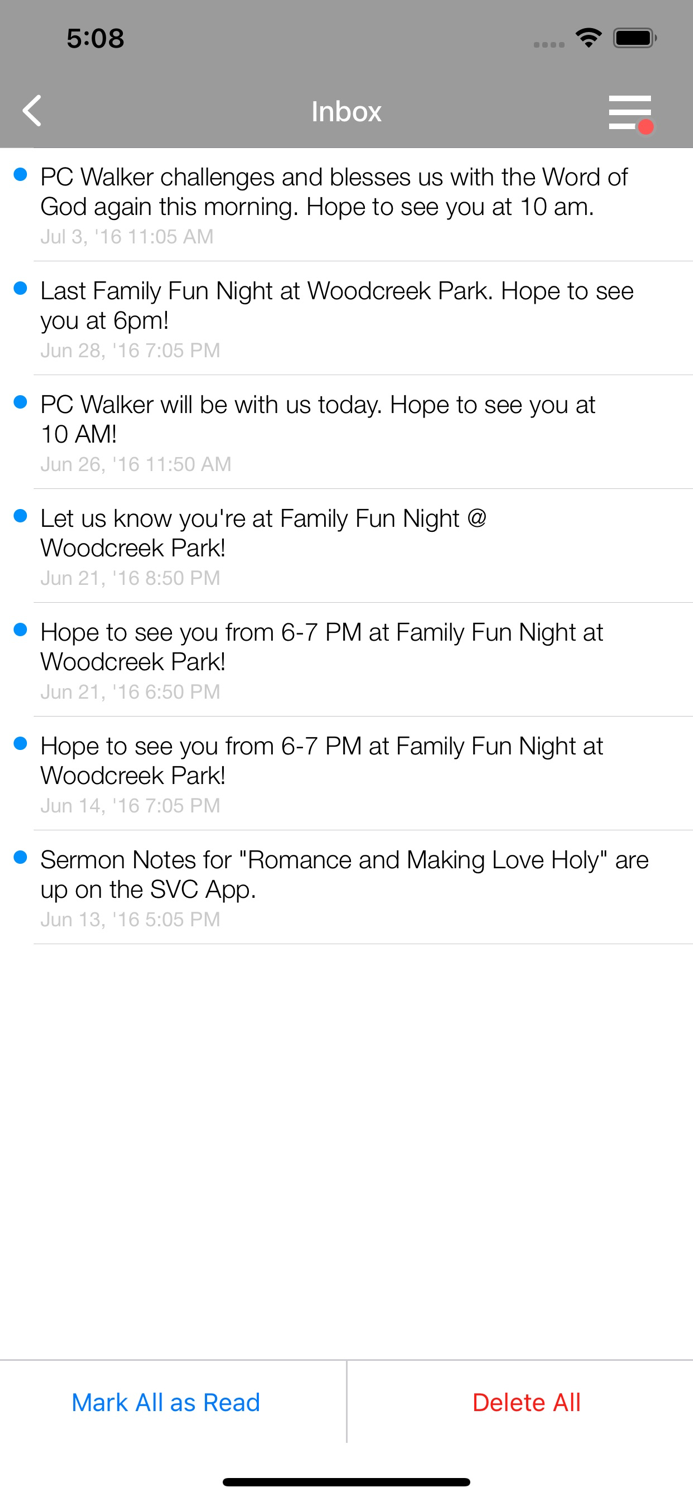
Task: Open the hamburger menu with notification badge
Action: (x=629, y=112)
